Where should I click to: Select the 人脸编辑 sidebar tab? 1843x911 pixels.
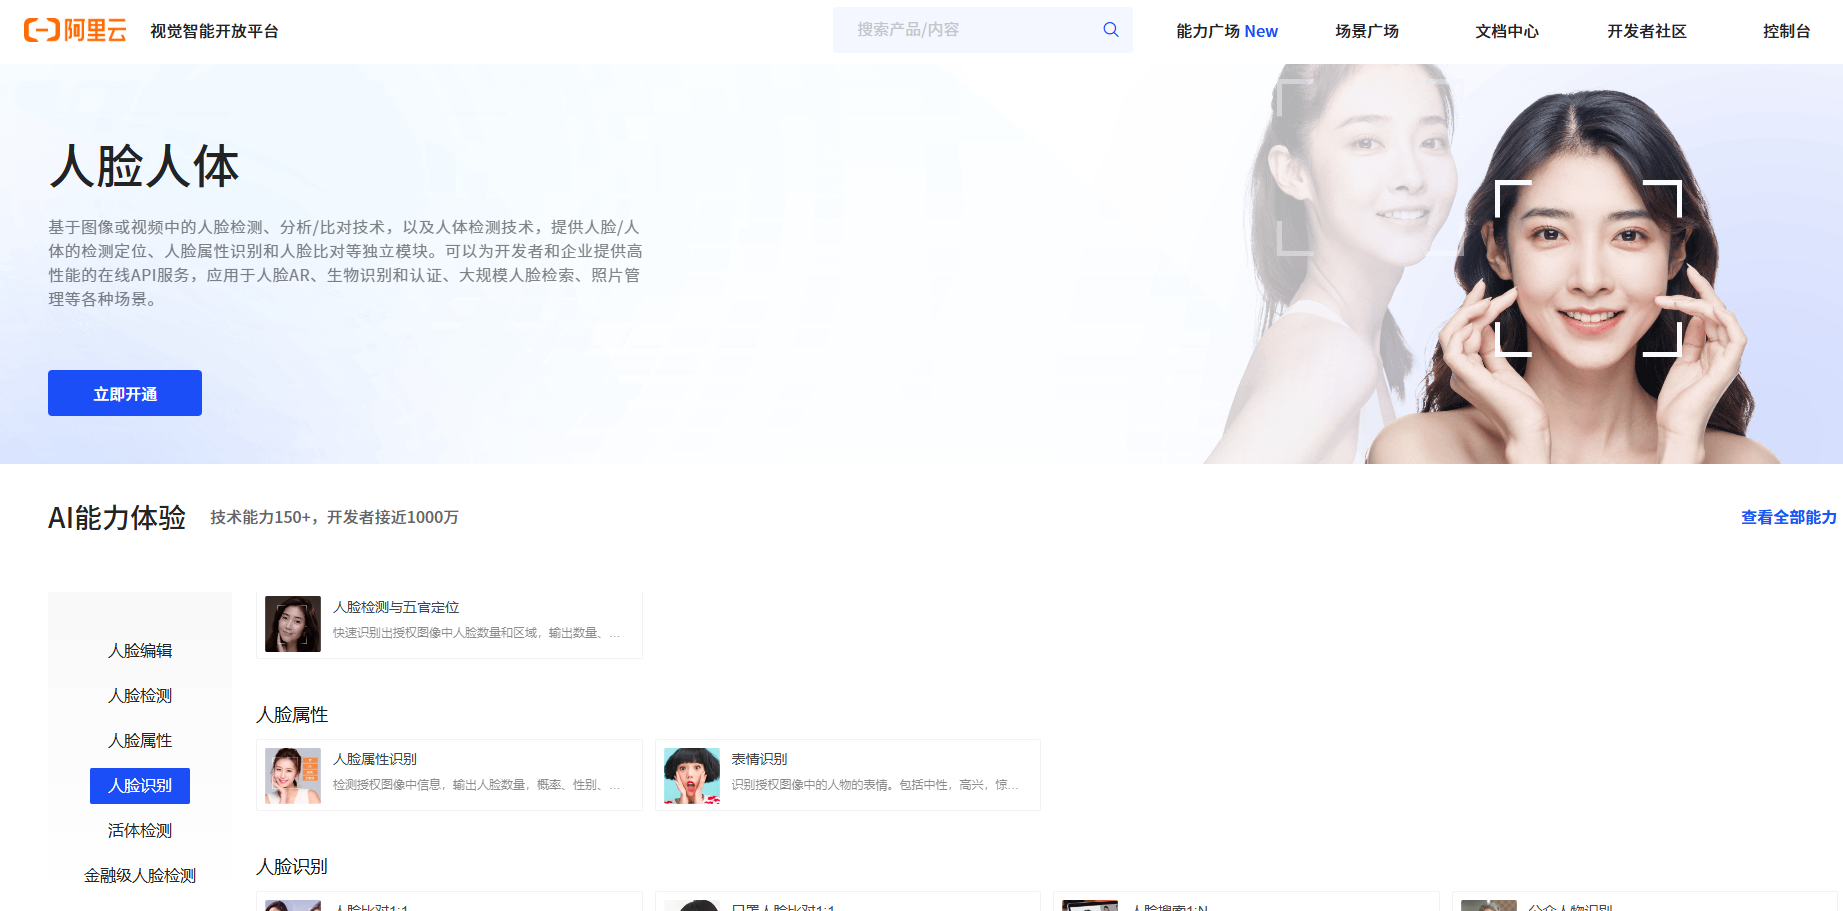[x=140, y=651]
